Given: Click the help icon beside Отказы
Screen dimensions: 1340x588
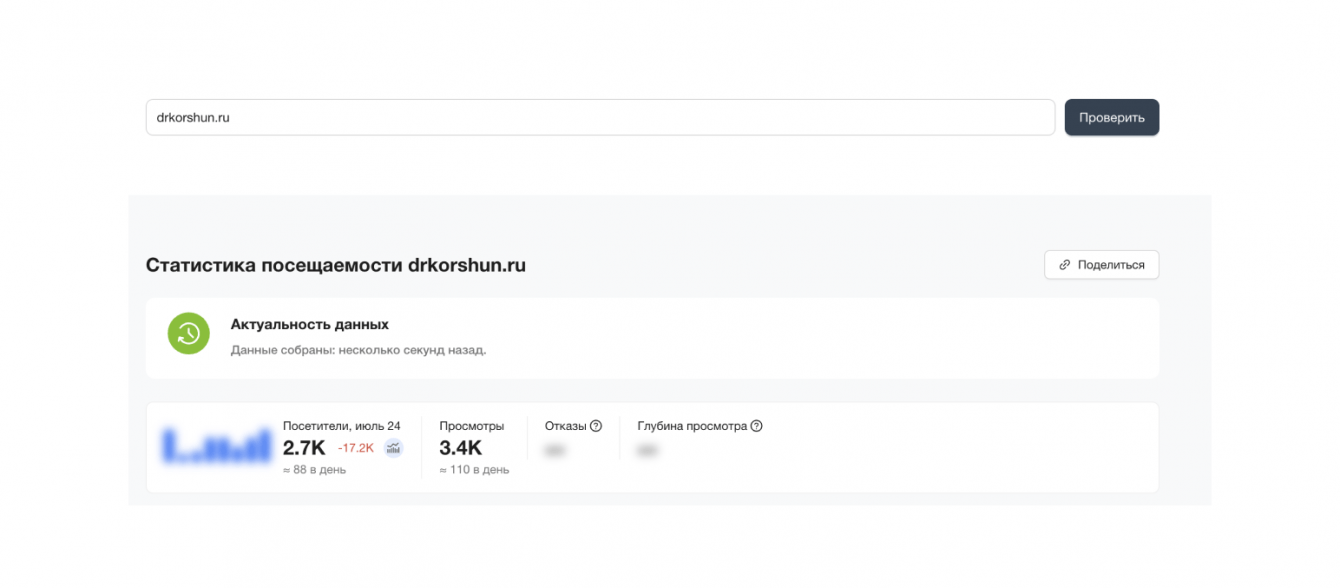Looking at the screenshot, I should pos(596,426).
